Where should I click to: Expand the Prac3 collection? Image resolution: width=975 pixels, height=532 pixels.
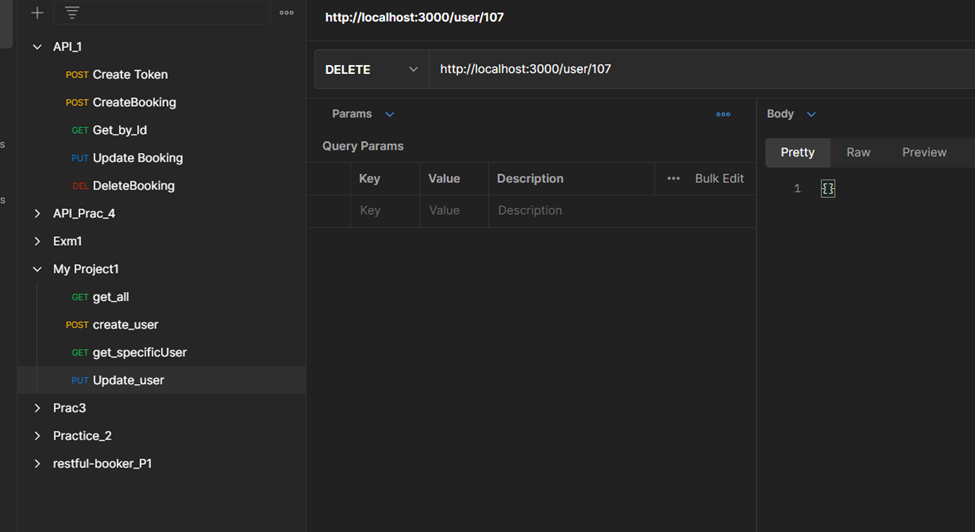pos(37,408)
